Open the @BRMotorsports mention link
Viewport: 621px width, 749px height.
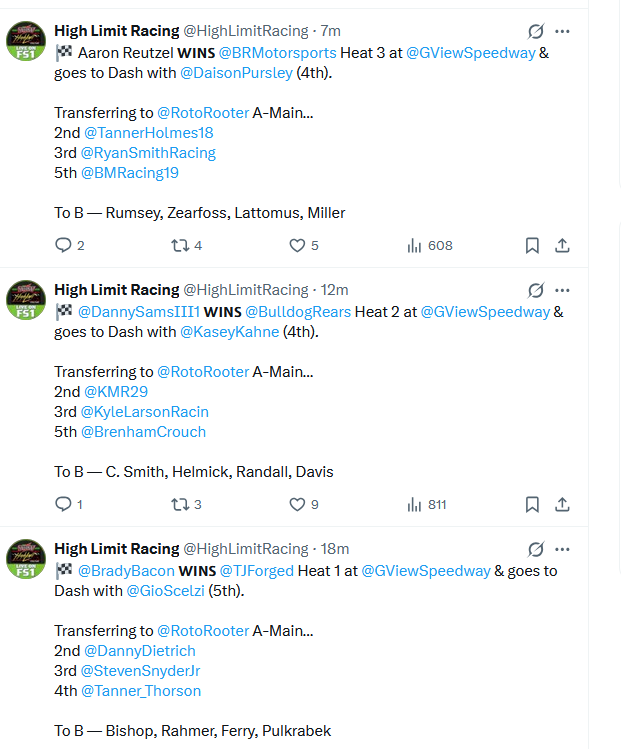(278, 53)
